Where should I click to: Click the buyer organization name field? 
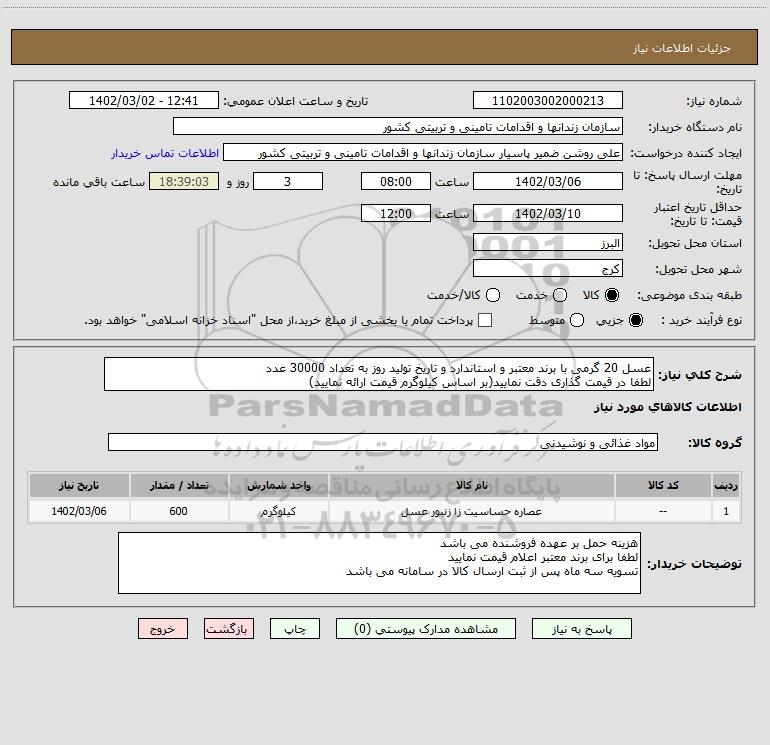398,127
